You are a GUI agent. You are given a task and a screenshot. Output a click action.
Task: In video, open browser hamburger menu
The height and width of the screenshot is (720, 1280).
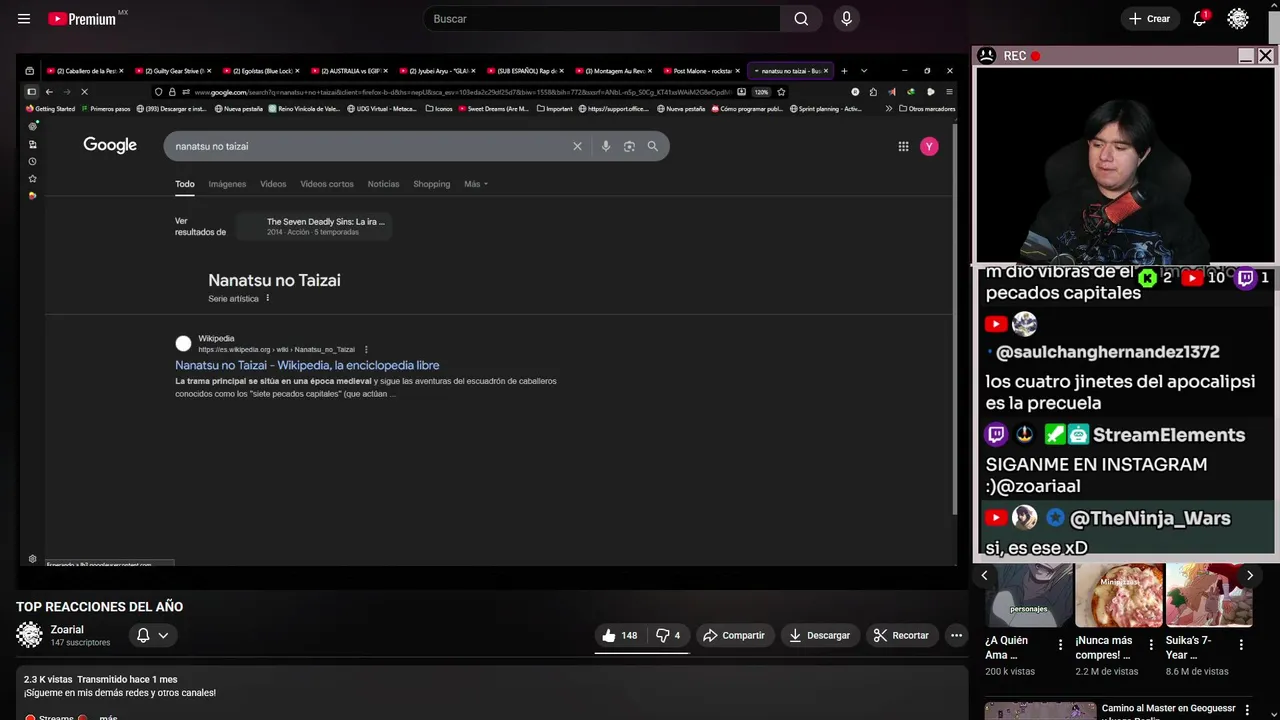point(949,92)
